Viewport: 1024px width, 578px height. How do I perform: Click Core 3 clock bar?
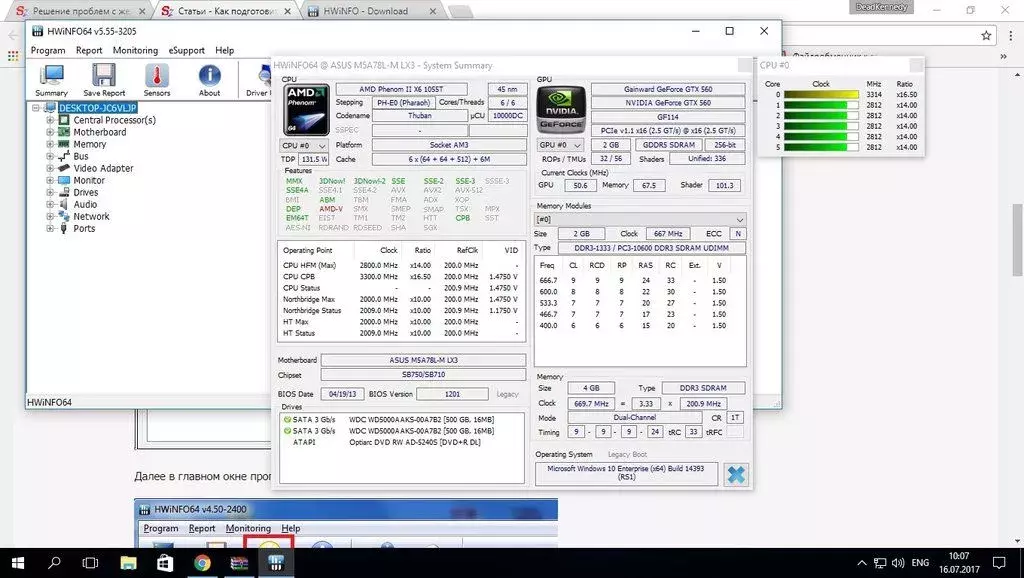821,126
